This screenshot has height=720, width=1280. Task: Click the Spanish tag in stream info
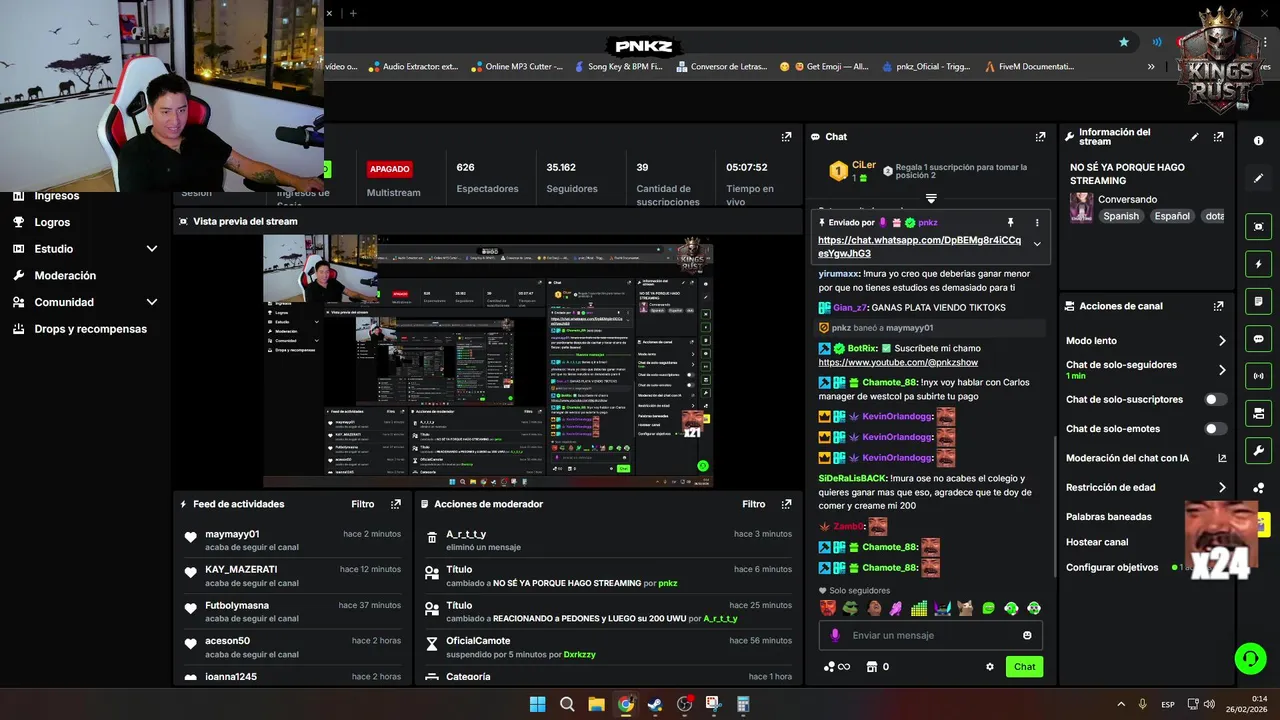click(x=1121, y=216)
